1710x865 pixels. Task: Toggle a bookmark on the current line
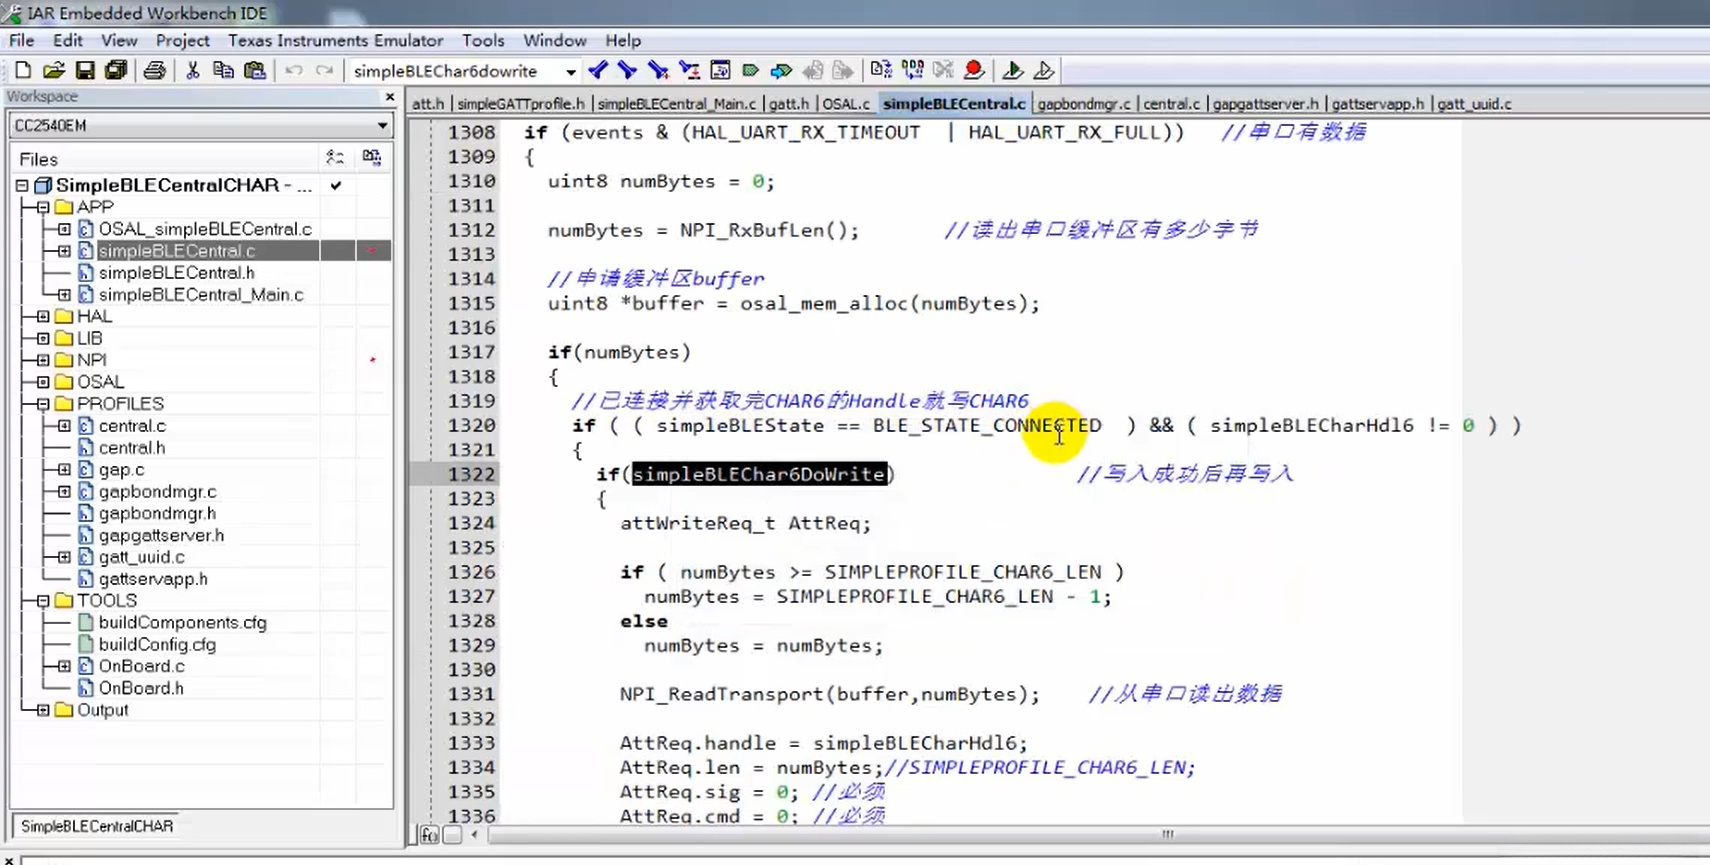click(751, 70)
